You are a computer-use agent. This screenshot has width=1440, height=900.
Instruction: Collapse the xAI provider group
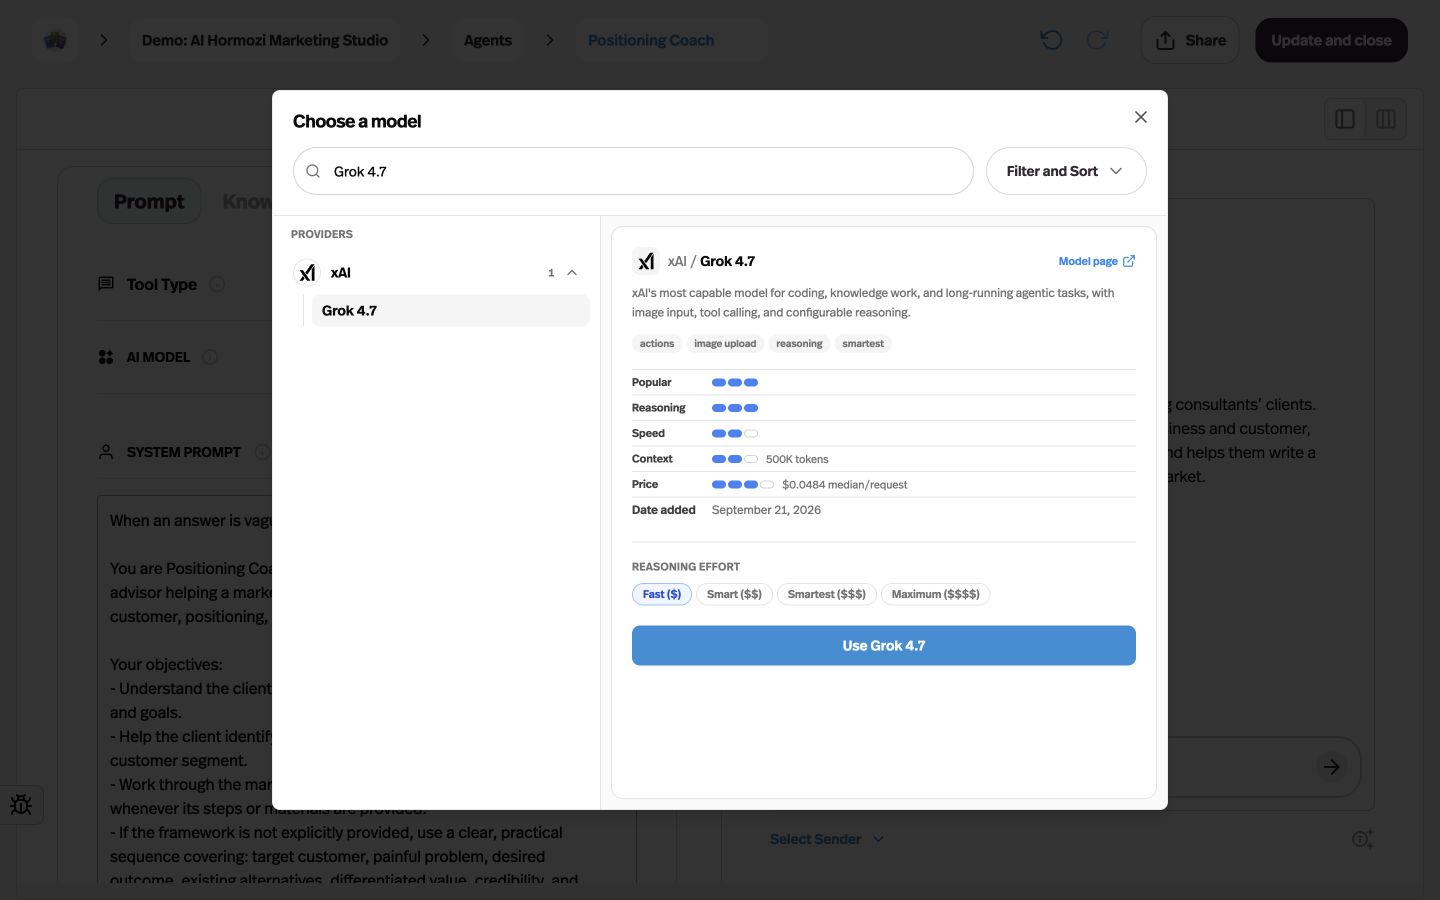pos(572,273)
